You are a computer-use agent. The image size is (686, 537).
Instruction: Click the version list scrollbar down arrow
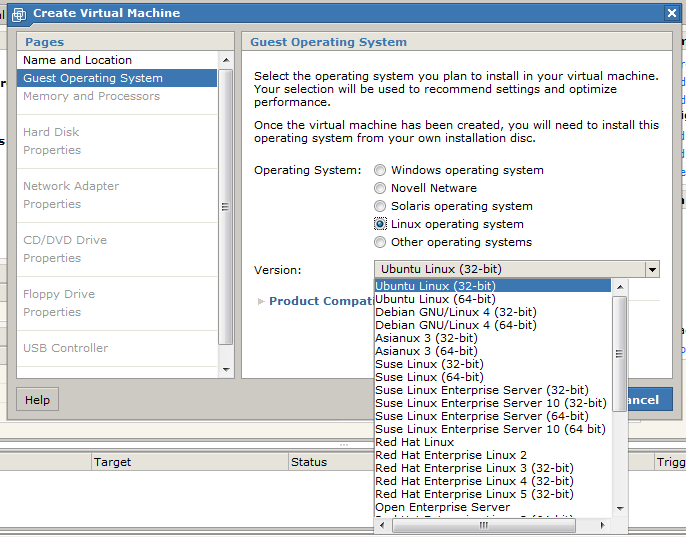(x=620, y=508)
